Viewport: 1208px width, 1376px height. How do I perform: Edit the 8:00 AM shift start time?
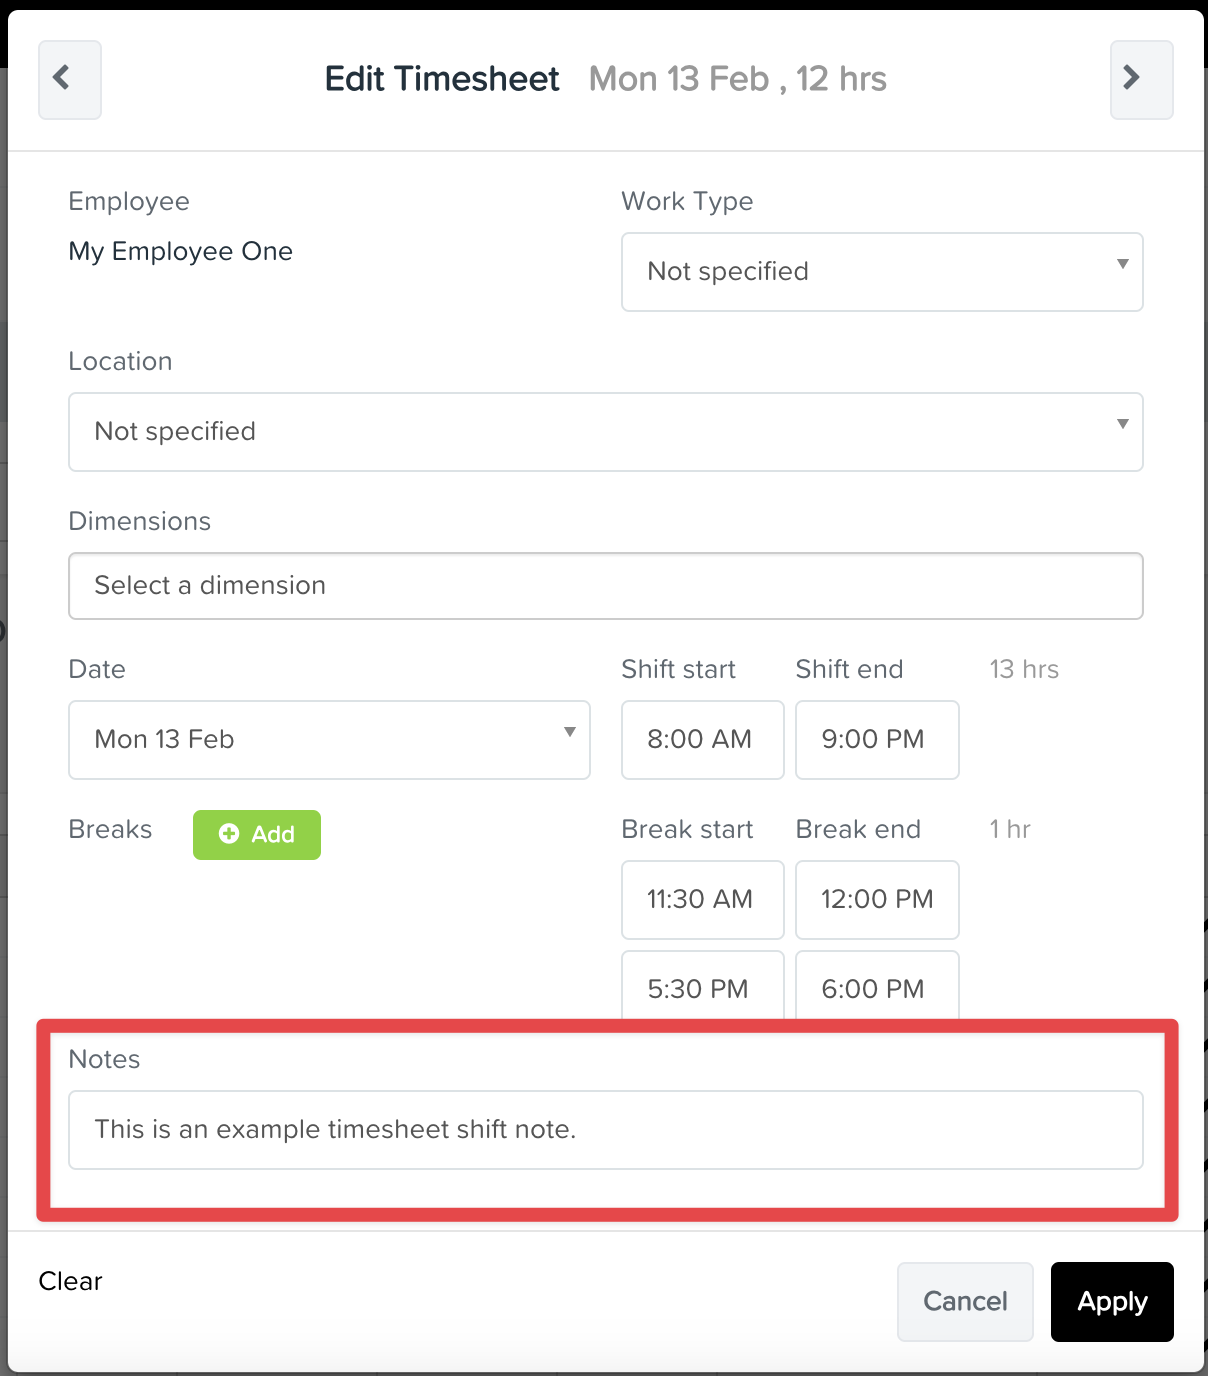[701, 740]
